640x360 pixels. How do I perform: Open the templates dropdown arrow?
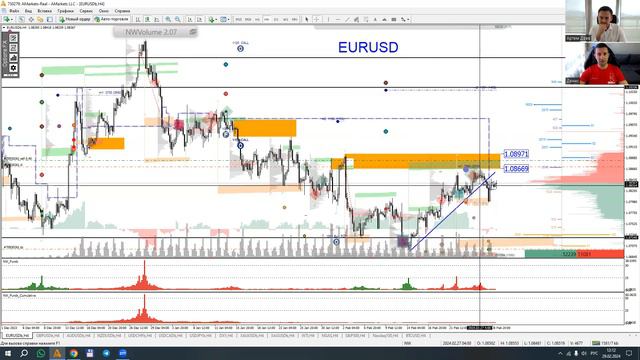pos(229,19)
